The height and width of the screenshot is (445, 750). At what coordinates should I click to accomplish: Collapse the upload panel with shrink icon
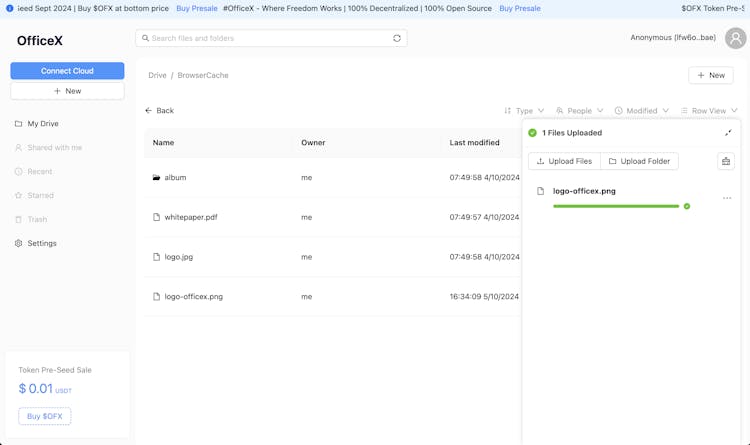pyautogui.click(x=728, y=132)
